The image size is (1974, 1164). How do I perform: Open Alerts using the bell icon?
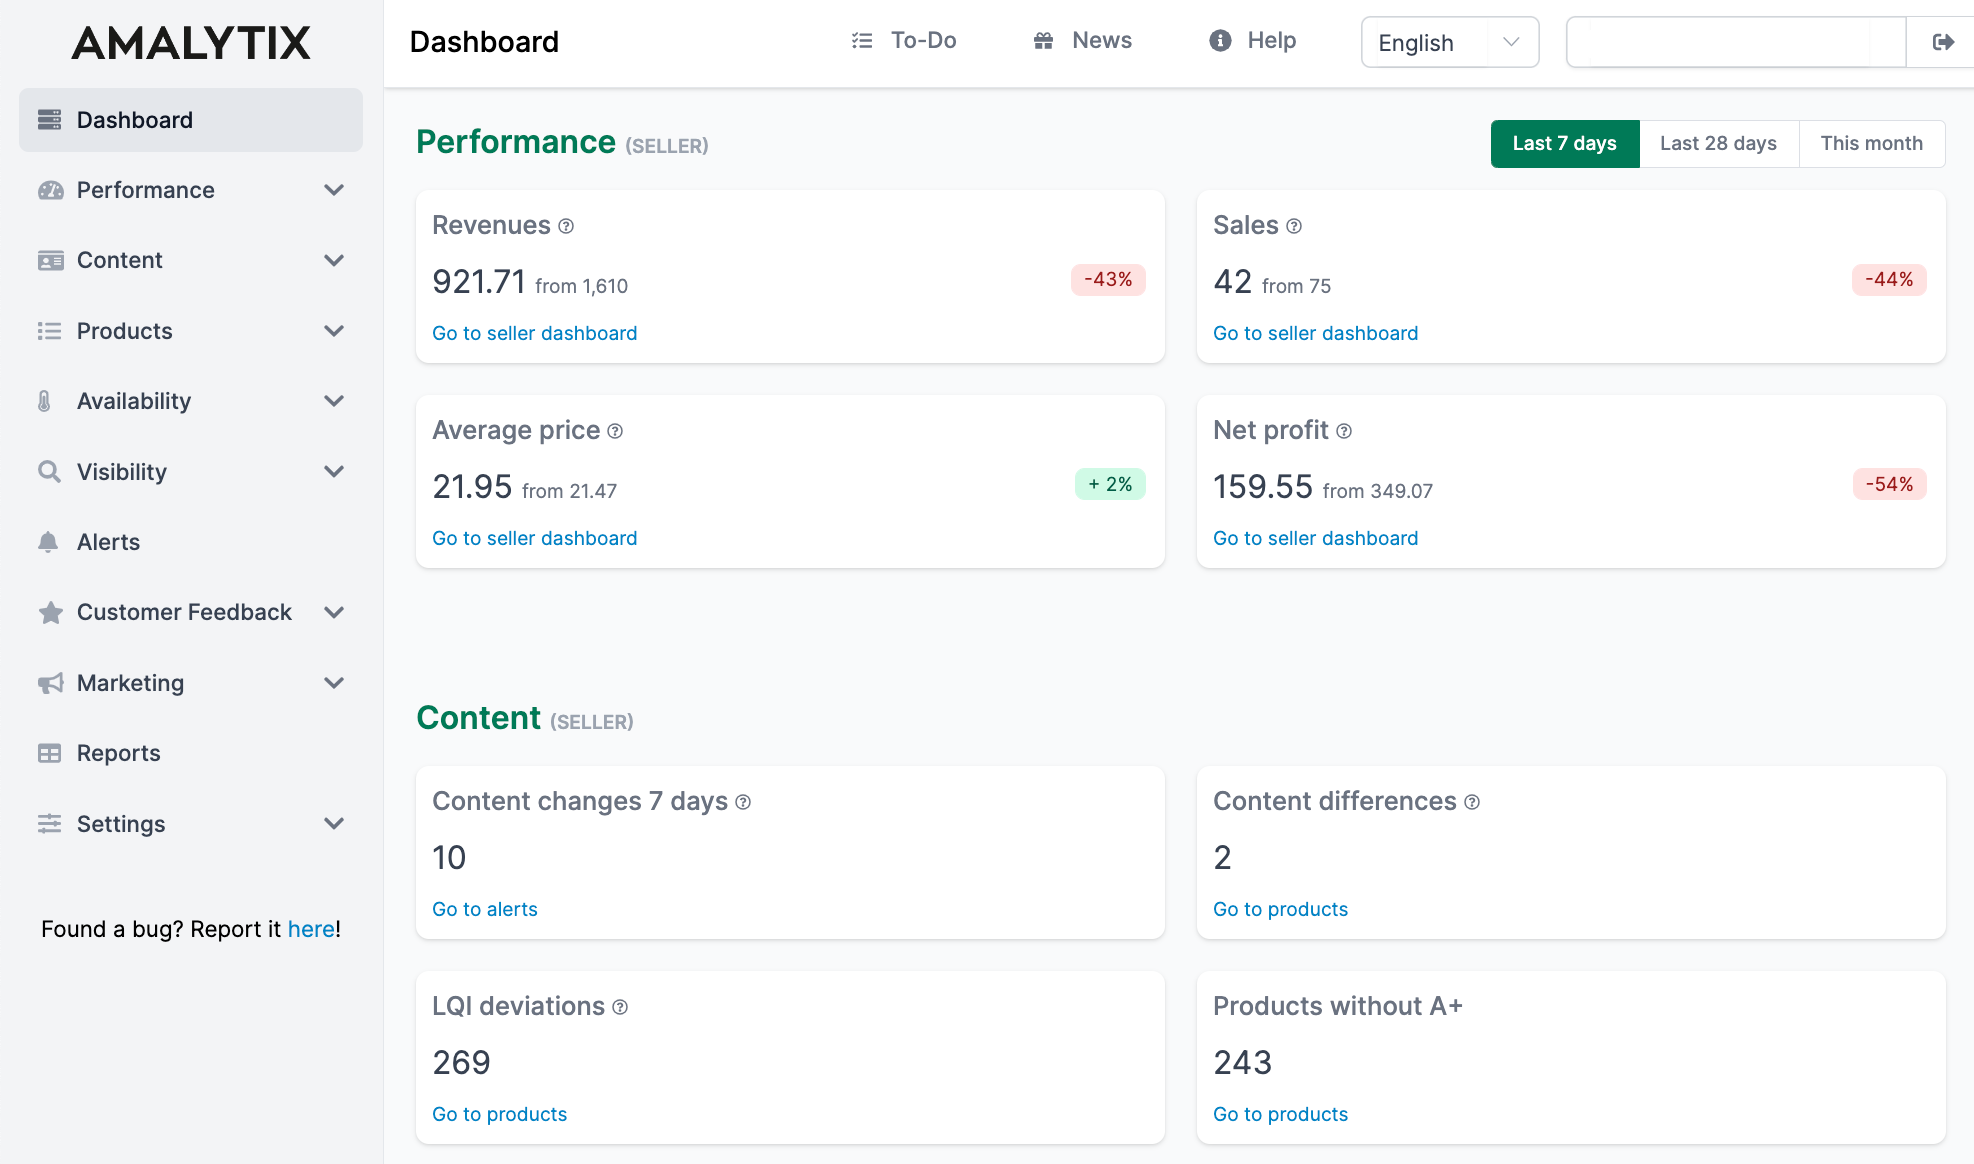[50, 542]
